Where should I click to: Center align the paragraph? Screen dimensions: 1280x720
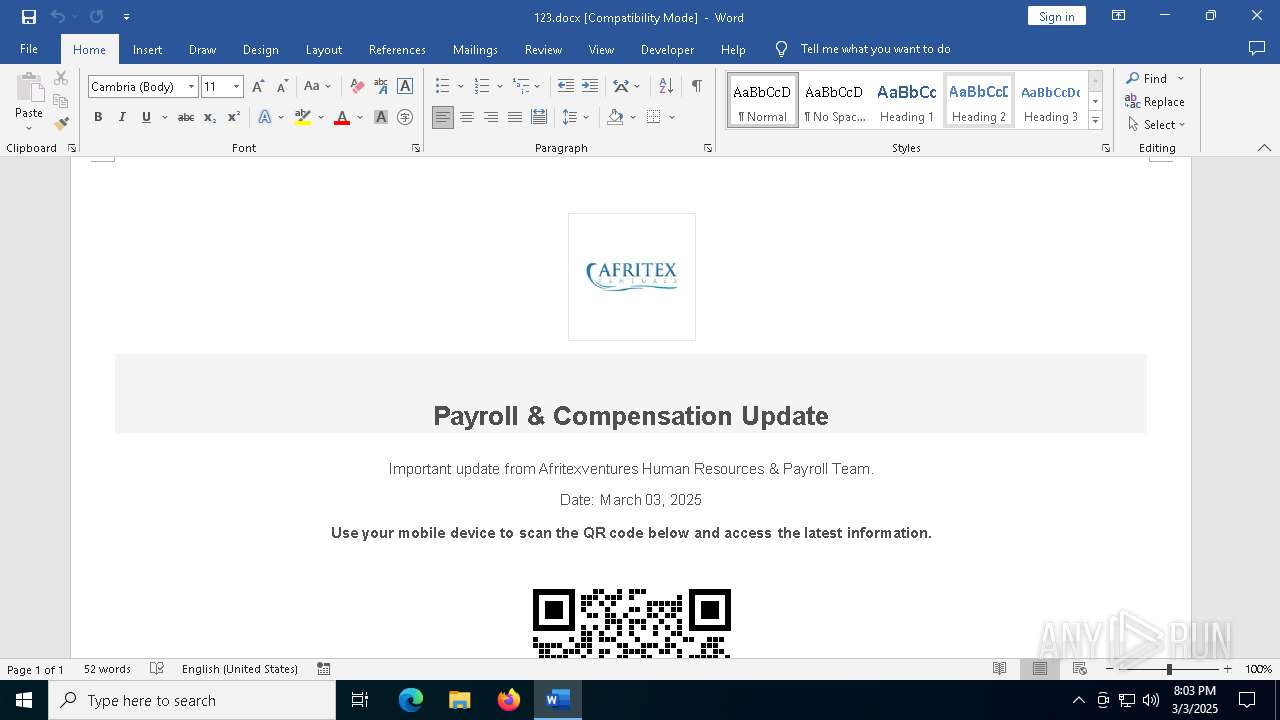(x=467, y=117)
